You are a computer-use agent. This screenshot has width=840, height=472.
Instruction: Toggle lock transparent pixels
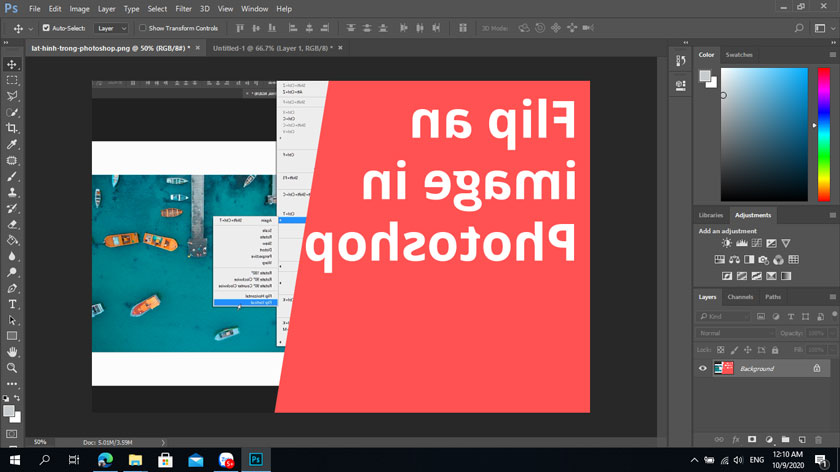click(721, 350)
